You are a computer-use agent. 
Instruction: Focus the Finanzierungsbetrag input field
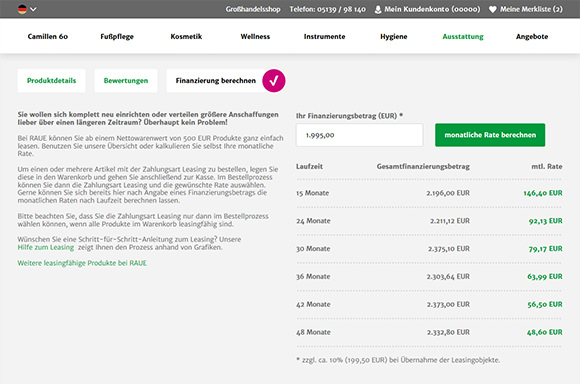[360, 135]
